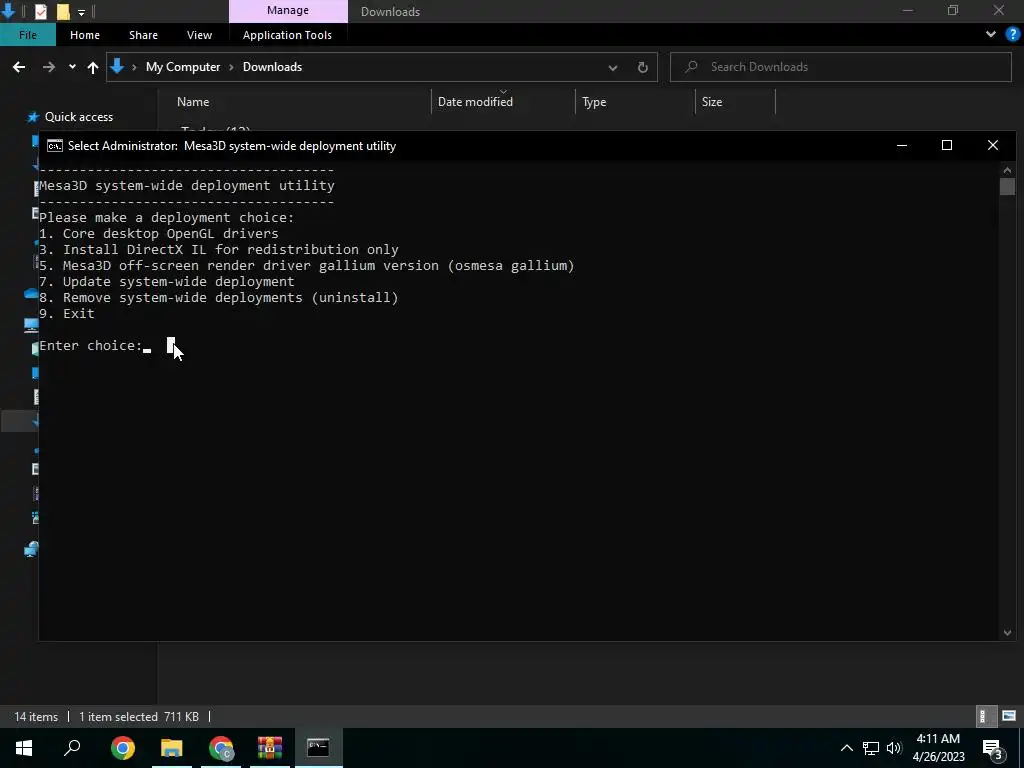1024x768 pixels.
Task: Click the 'Update system-wide deployment' line
Action: (167, 281)
